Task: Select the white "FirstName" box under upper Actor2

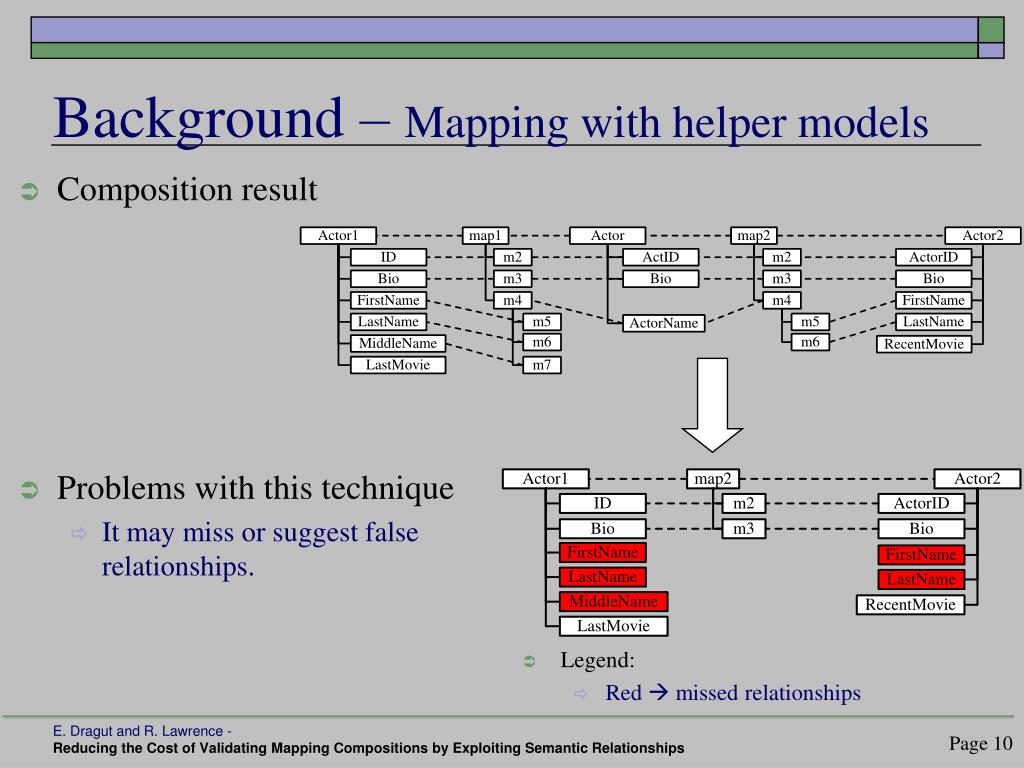Action: (x=934, y=300)
